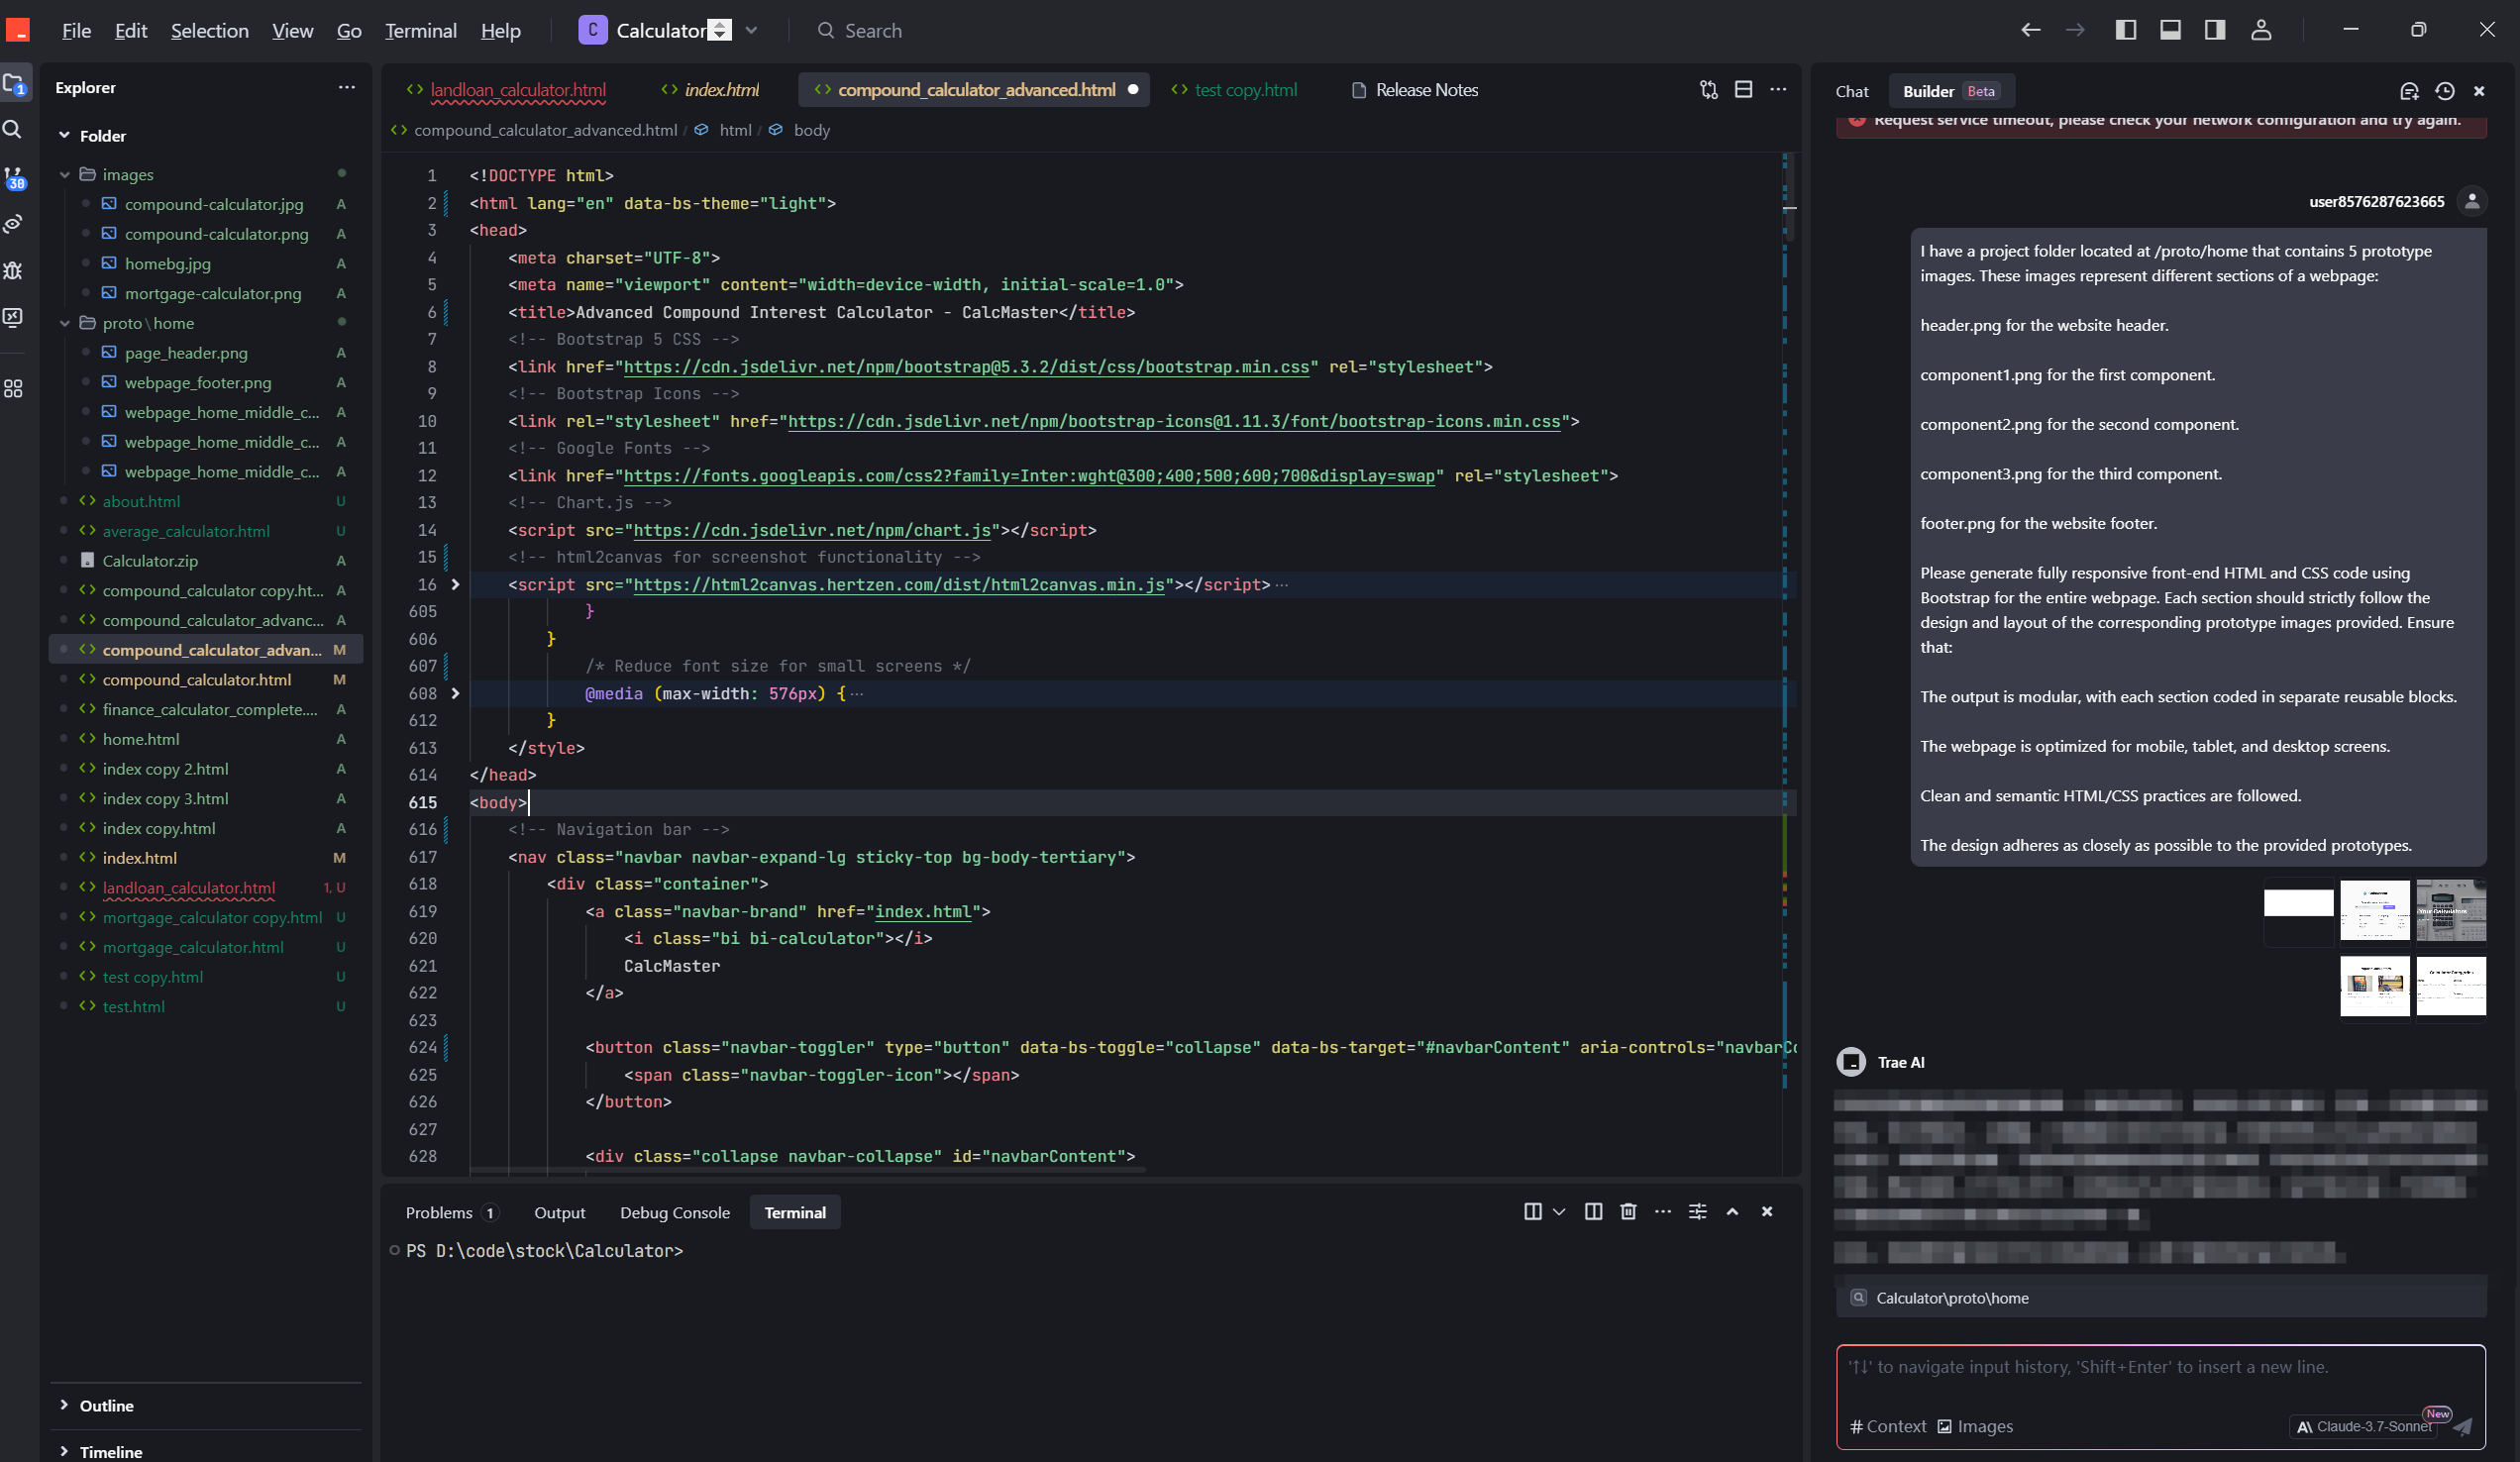The width and height of the screenshot is (2520, 1462).
Task: Open the Extensions grid icon in activity bar
Action: tap(13, 388)
